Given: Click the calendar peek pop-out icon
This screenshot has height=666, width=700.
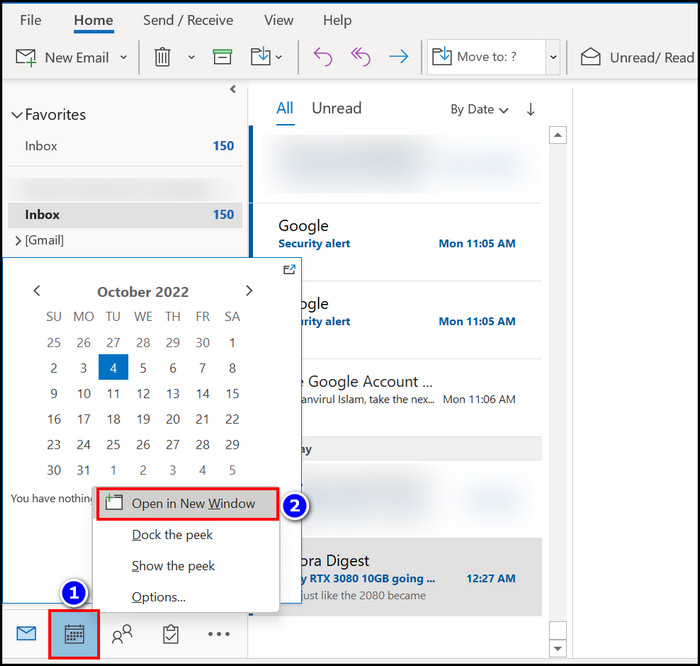Looking at the screenshot, I should pyautogui.click(x=289, y=269).
